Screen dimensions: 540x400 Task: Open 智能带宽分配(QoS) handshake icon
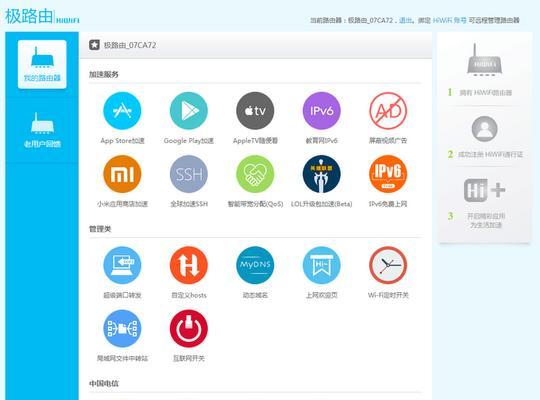[255, 174]
